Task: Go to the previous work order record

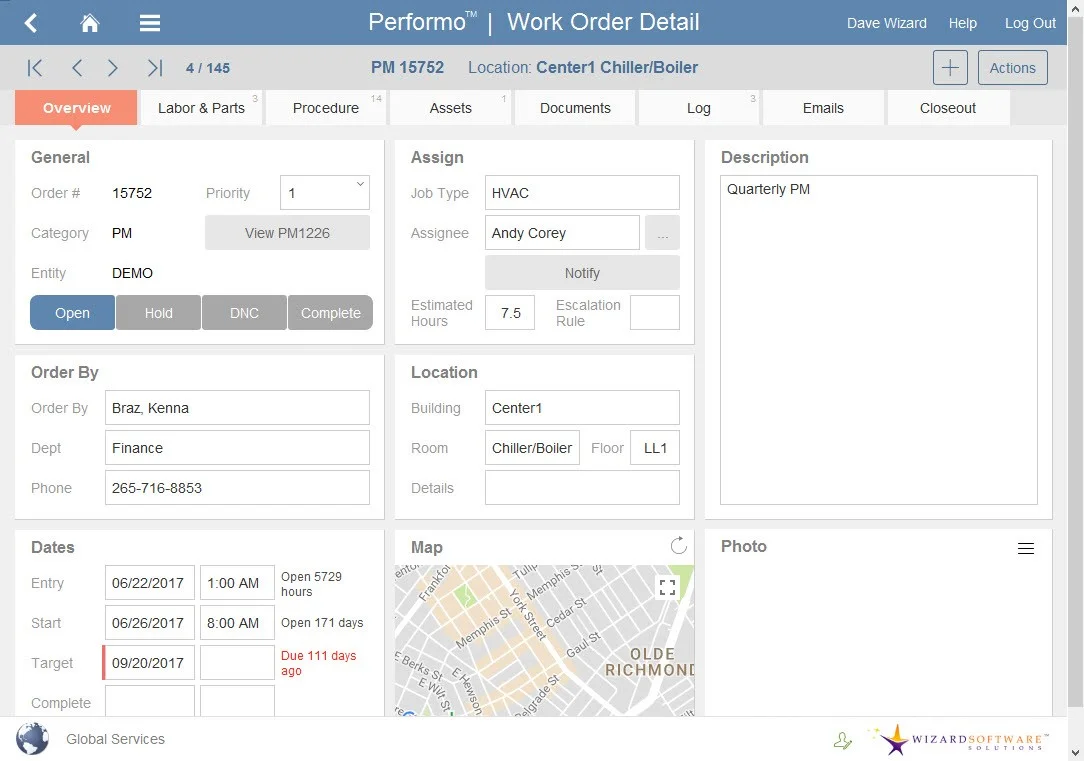Action: tap(77, 68)
